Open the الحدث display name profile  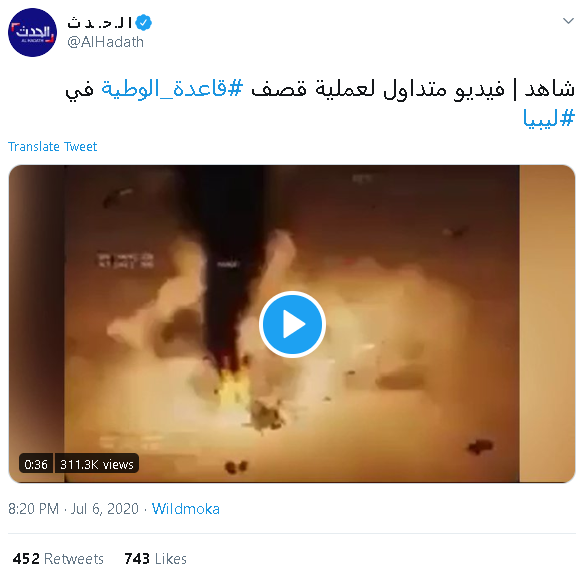100,22
